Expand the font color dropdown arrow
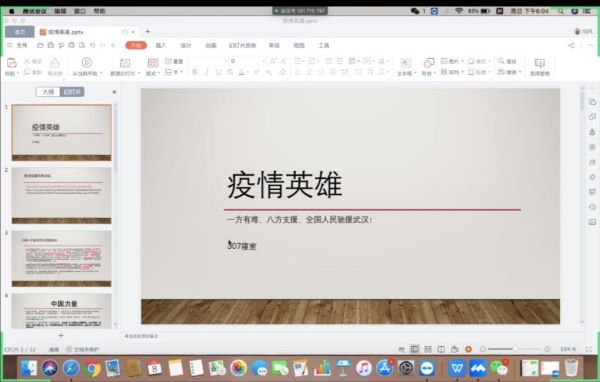 click(248, 72)
